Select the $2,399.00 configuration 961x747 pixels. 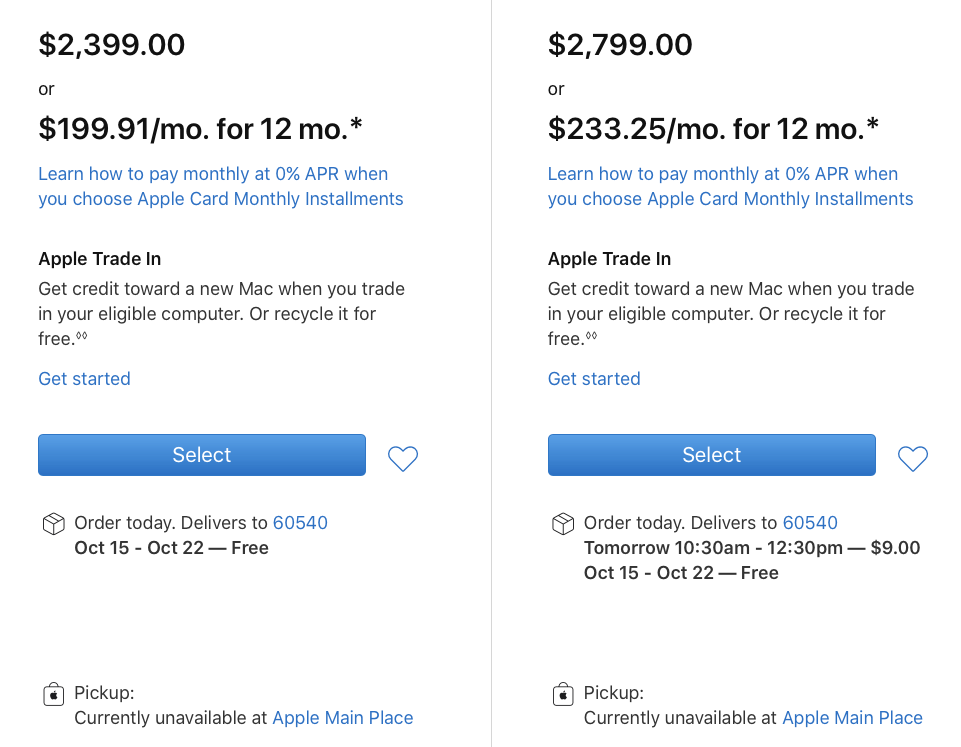pos(202,455)
